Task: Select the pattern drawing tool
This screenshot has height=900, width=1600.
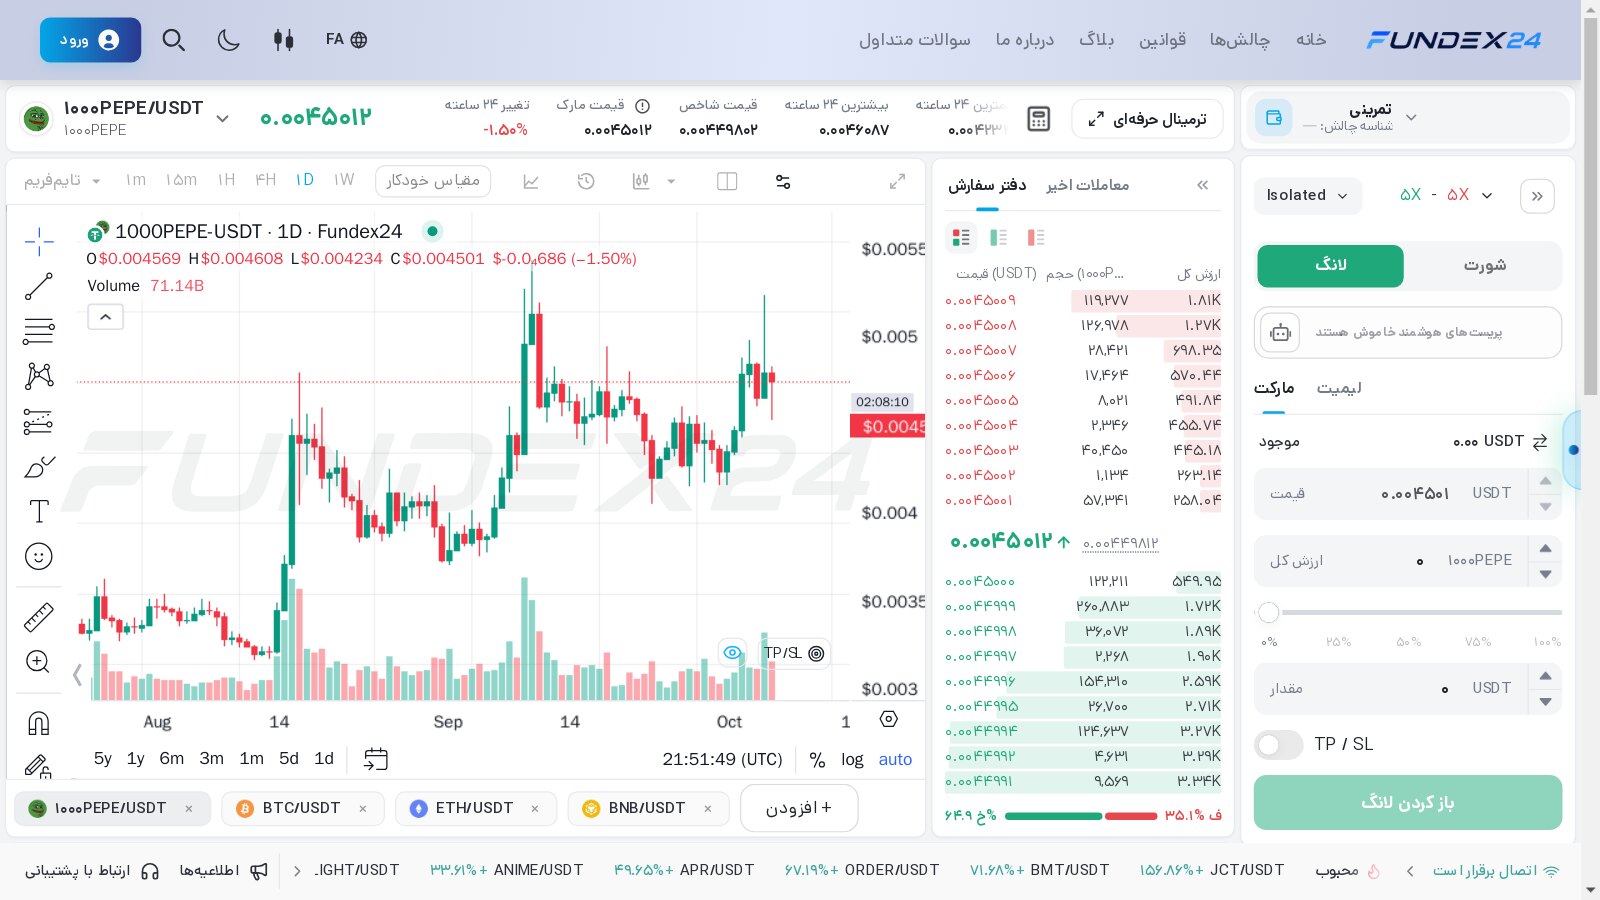Action: click(x=39, y=376)
